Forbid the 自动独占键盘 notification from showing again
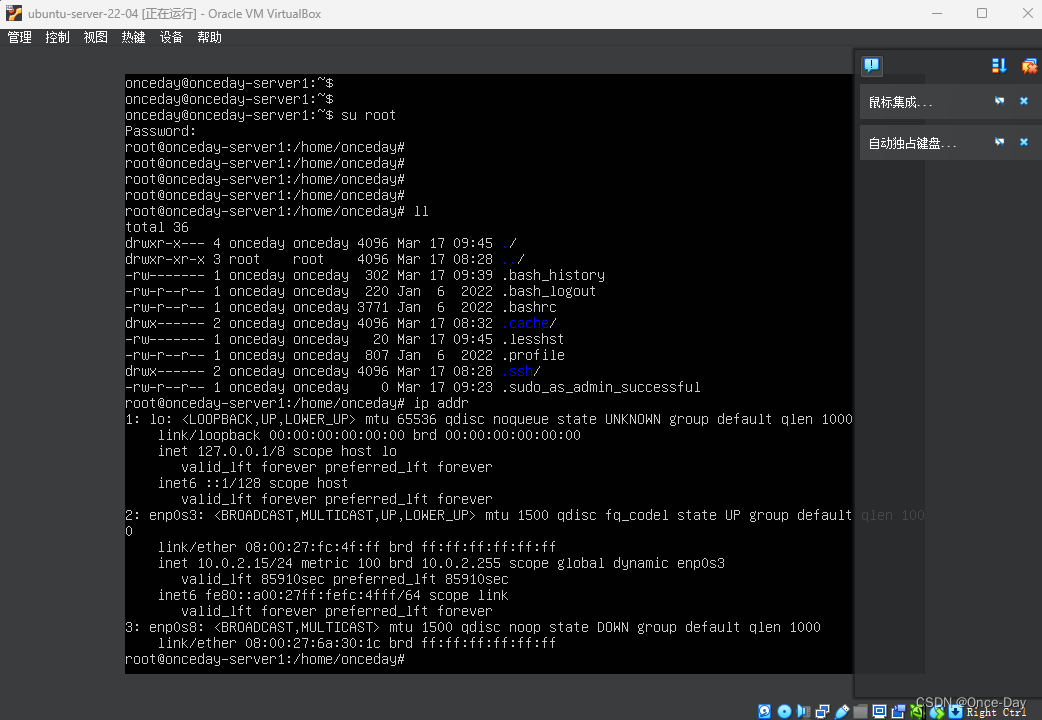Viewport: 1042px width, 720px height. (999, 142)
